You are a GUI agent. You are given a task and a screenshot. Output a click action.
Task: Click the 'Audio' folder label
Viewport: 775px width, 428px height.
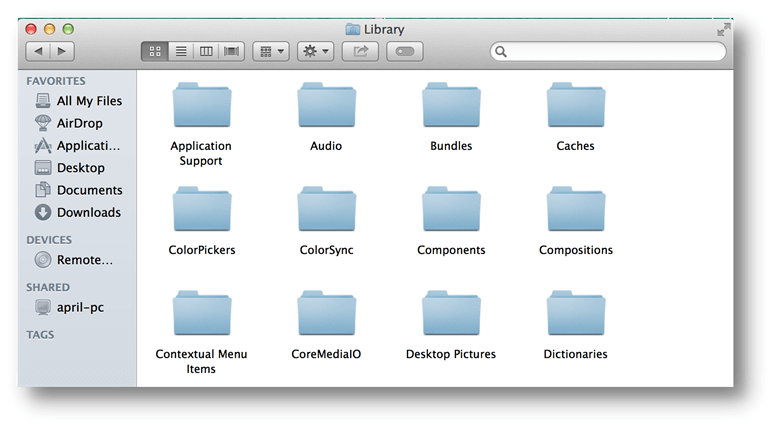click(x=326, y=146)
